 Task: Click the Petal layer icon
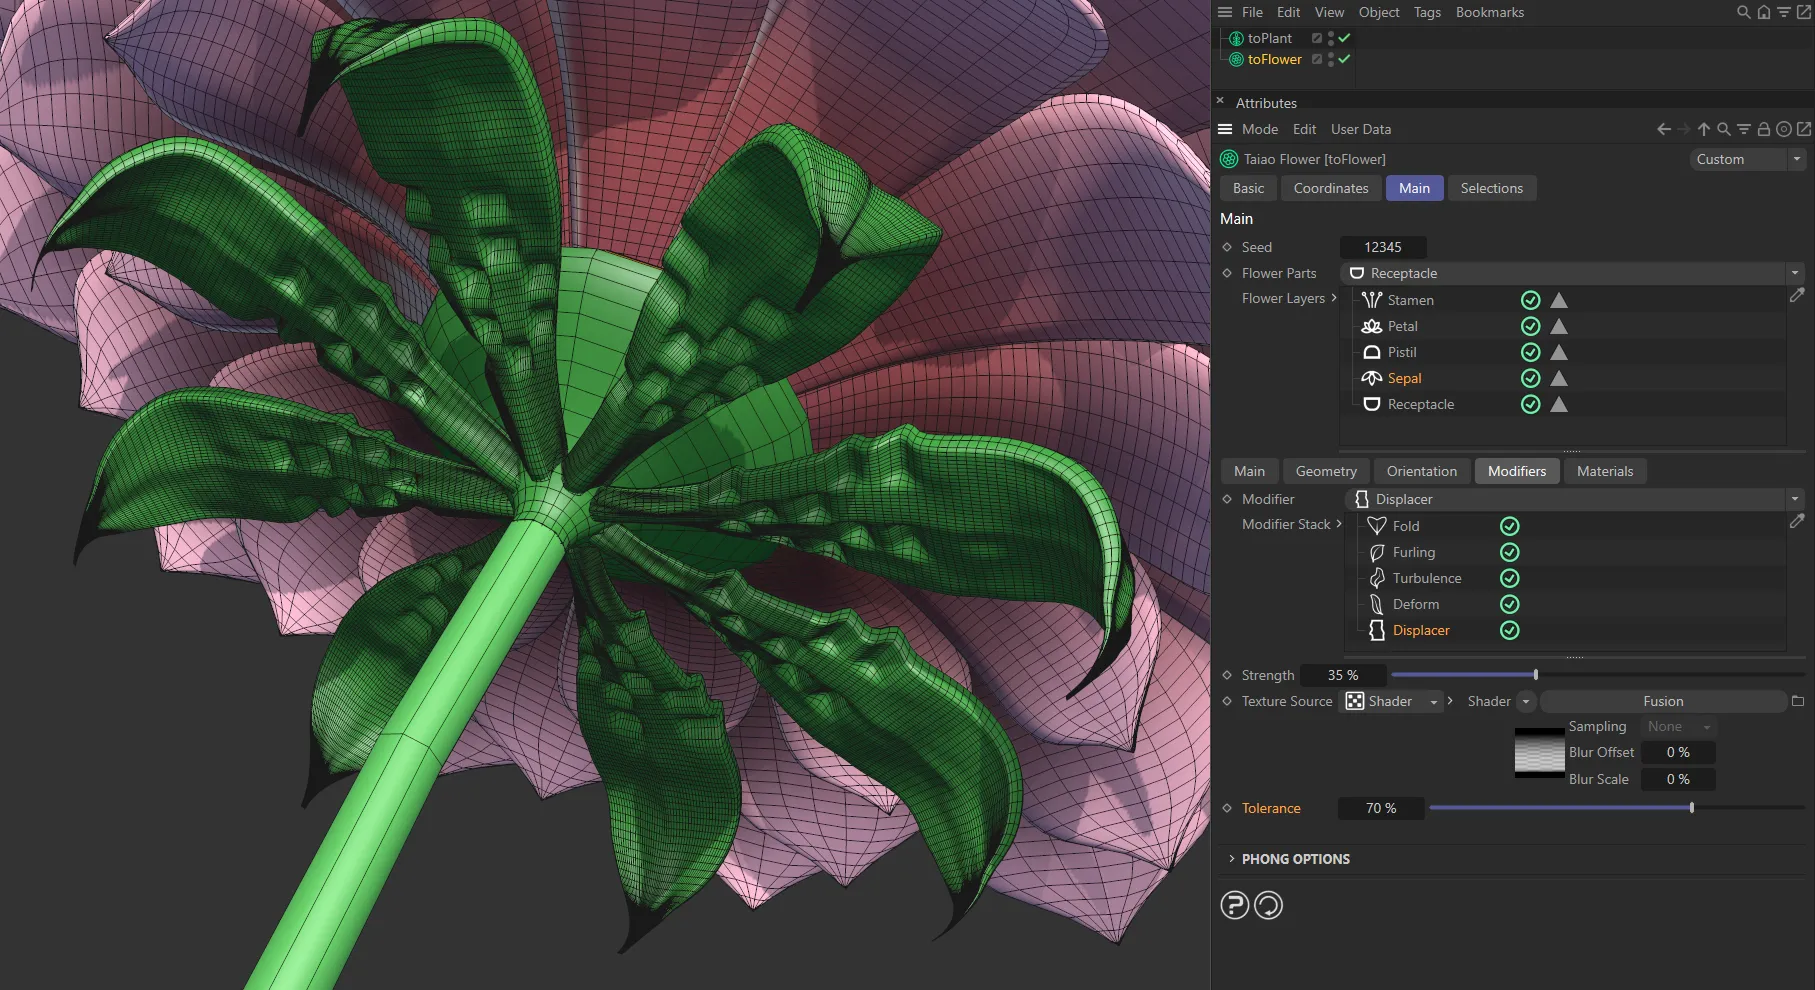(1371, 326)
